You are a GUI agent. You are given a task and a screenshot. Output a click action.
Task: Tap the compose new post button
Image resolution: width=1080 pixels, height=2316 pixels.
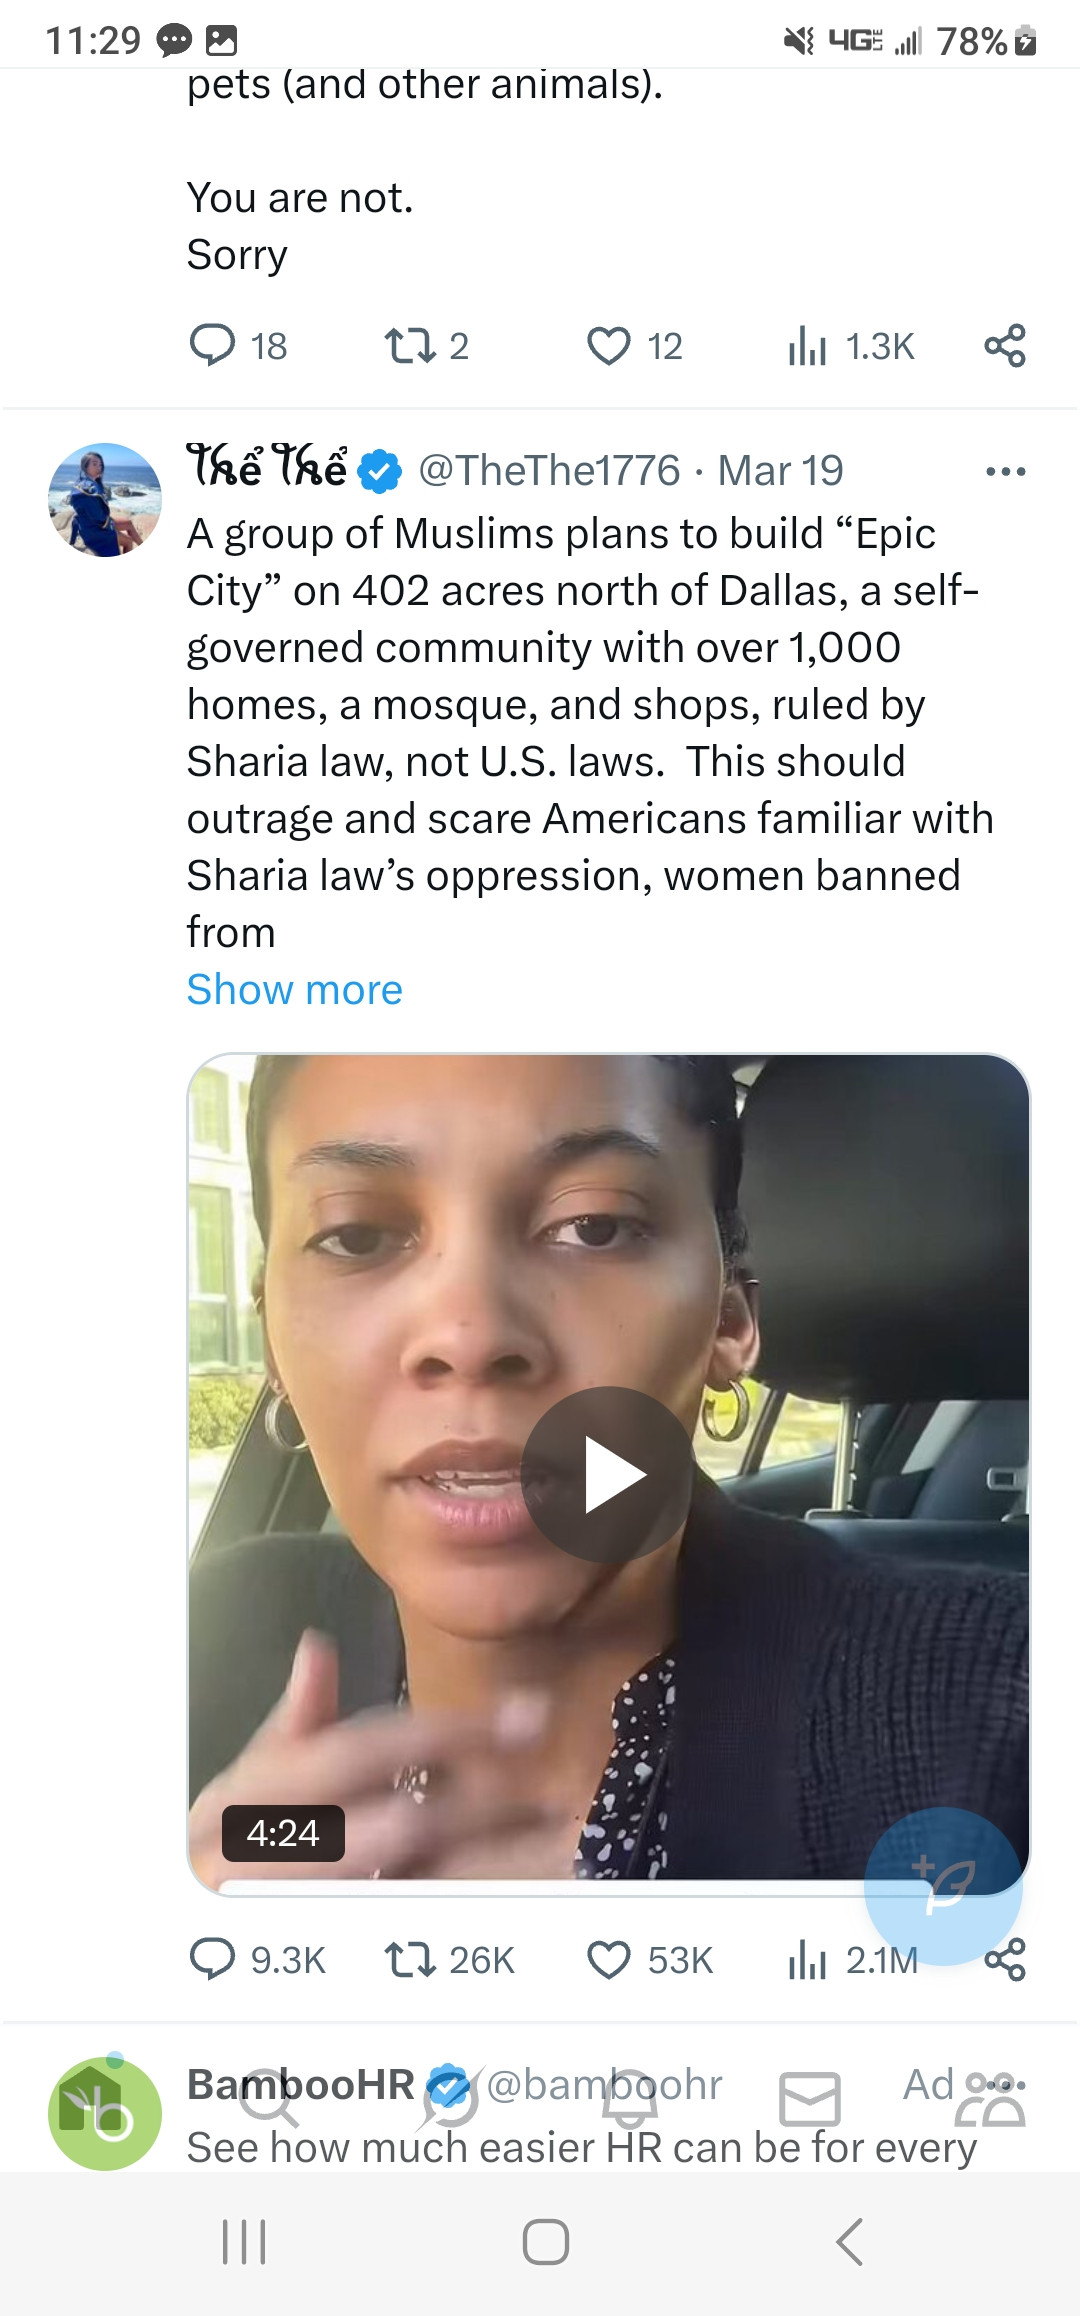pos(943,1886)
